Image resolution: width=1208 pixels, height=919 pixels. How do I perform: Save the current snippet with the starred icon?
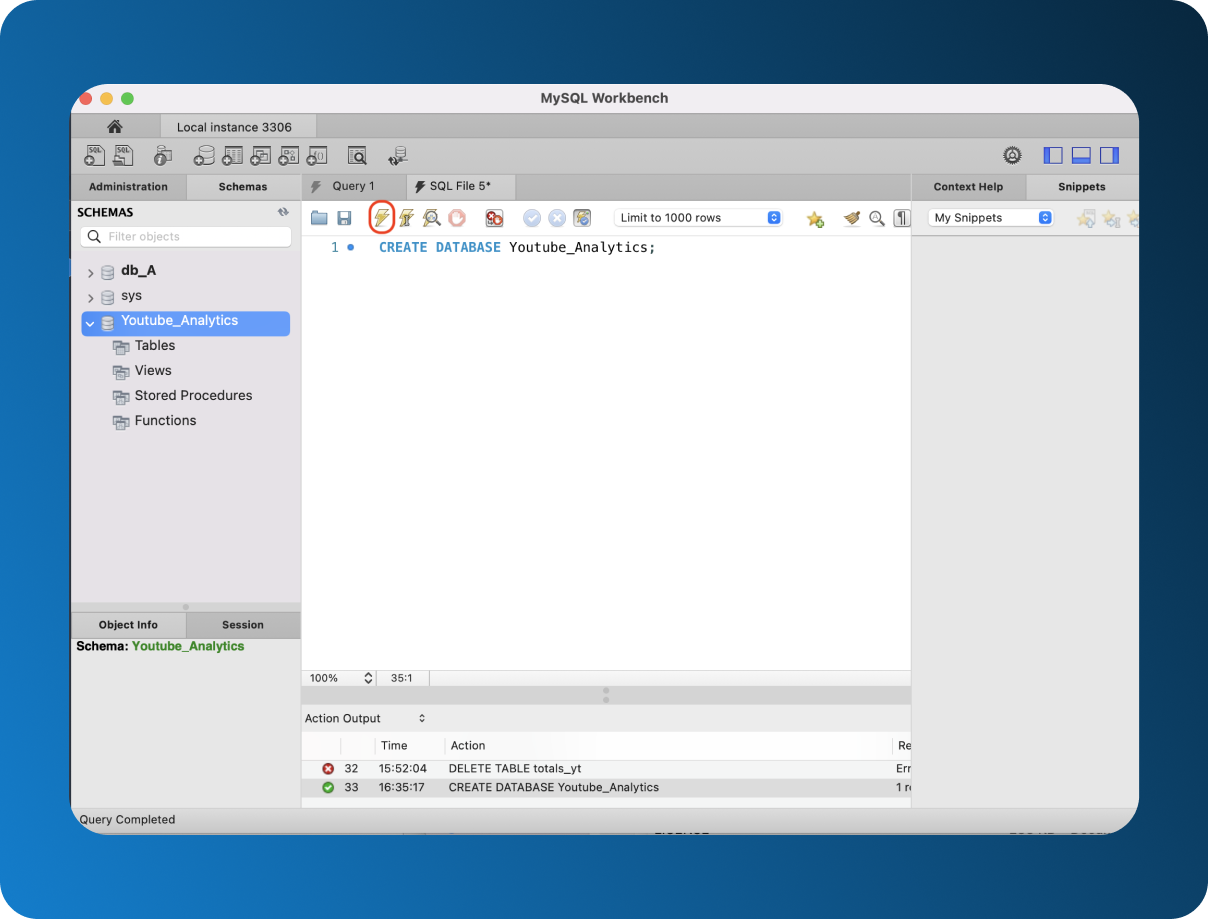[x=815, y=217]
